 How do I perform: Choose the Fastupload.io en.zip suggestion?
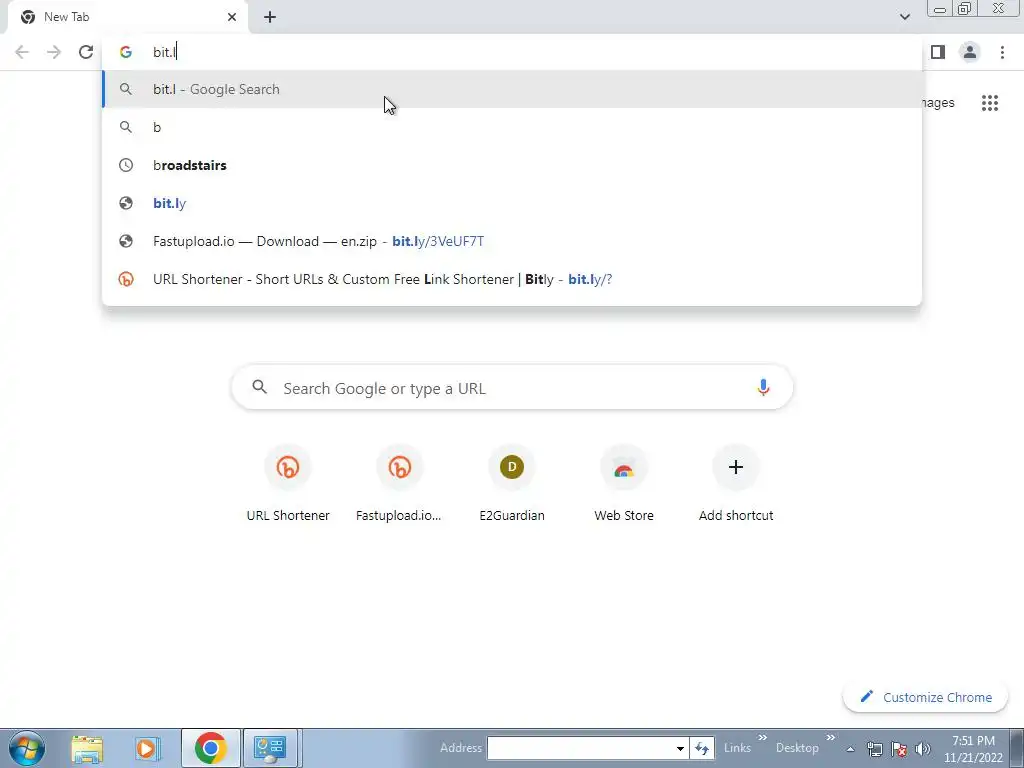(512, 241)
